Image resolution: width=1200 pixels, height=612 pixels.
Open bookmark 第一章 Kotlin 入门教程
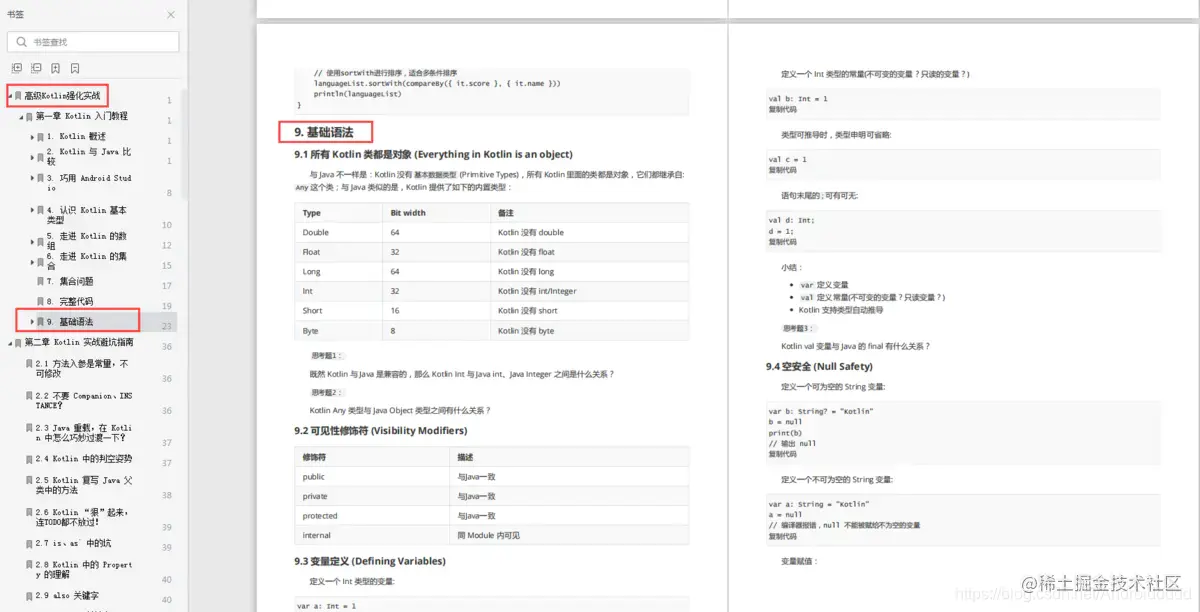[82, 116]
